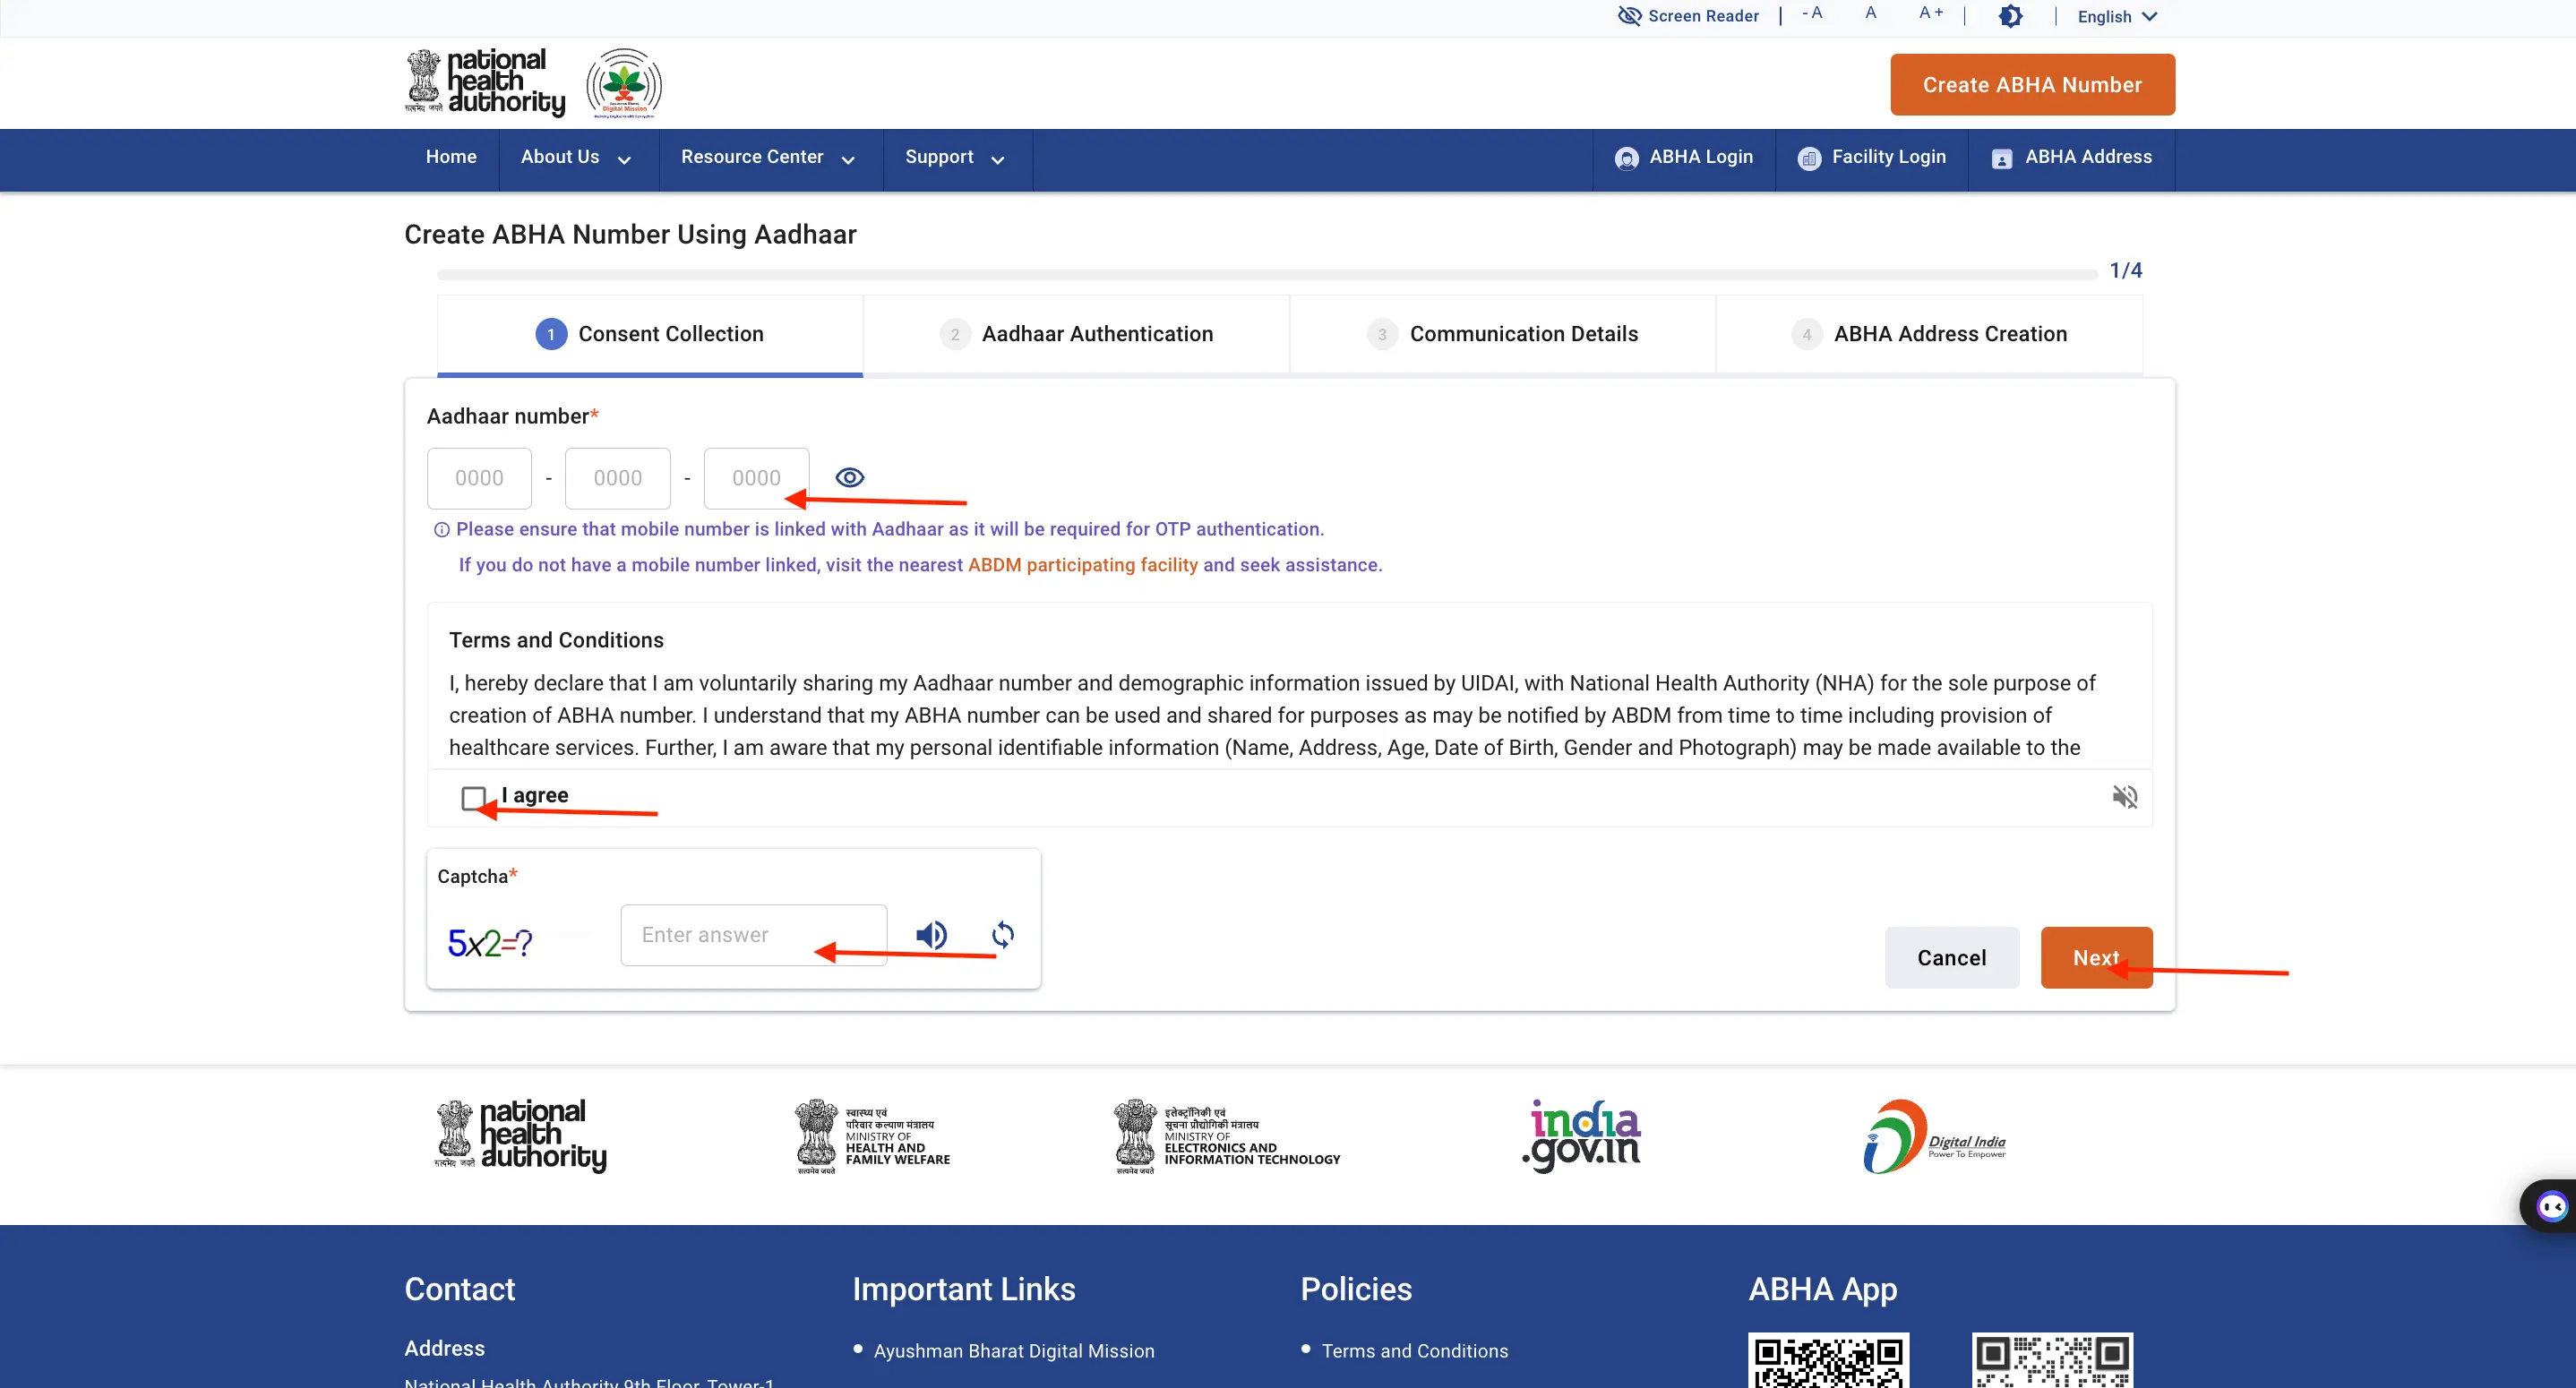Image resolution: width=2576 pixels, height=1388 pixels.
Task: Refresh the captcha
Action: [x=1003, y=935]
